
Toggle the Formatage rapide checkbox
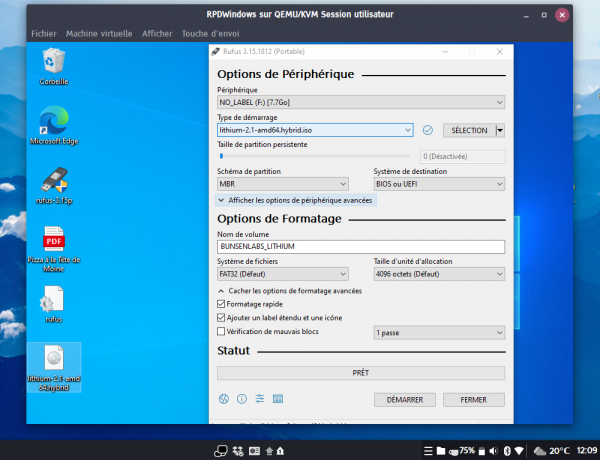[222, 303]
